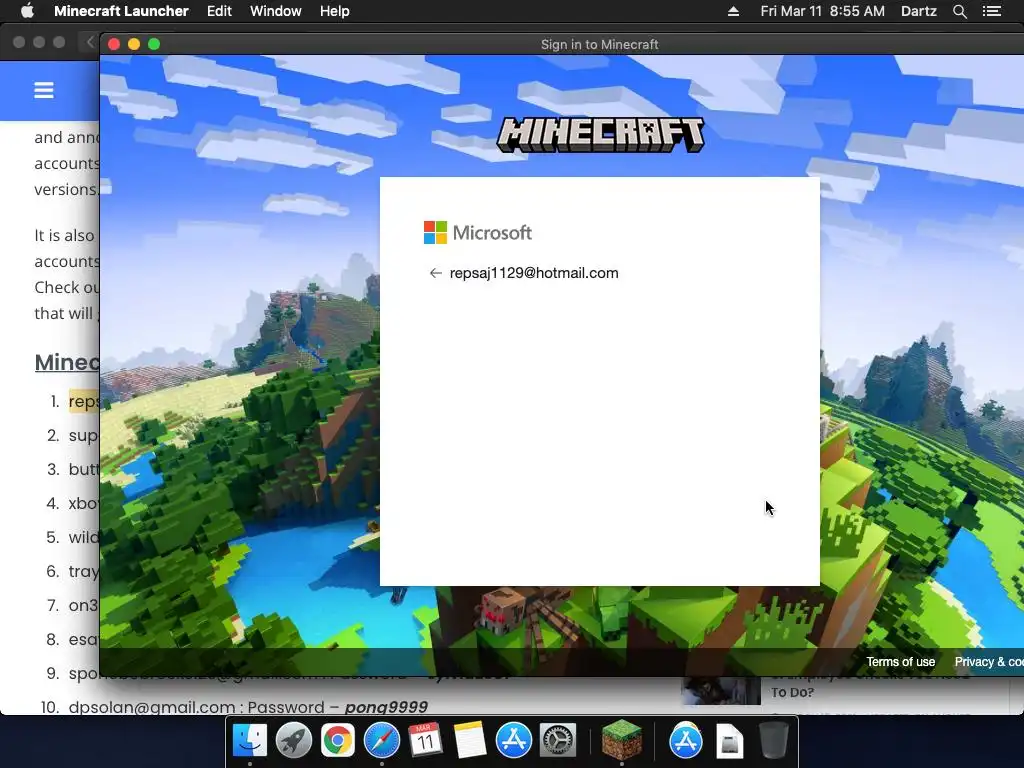This screenshot has height=768, width=1024.
Task: Open the document stack icon in Dock
Action: click(729, 741)
